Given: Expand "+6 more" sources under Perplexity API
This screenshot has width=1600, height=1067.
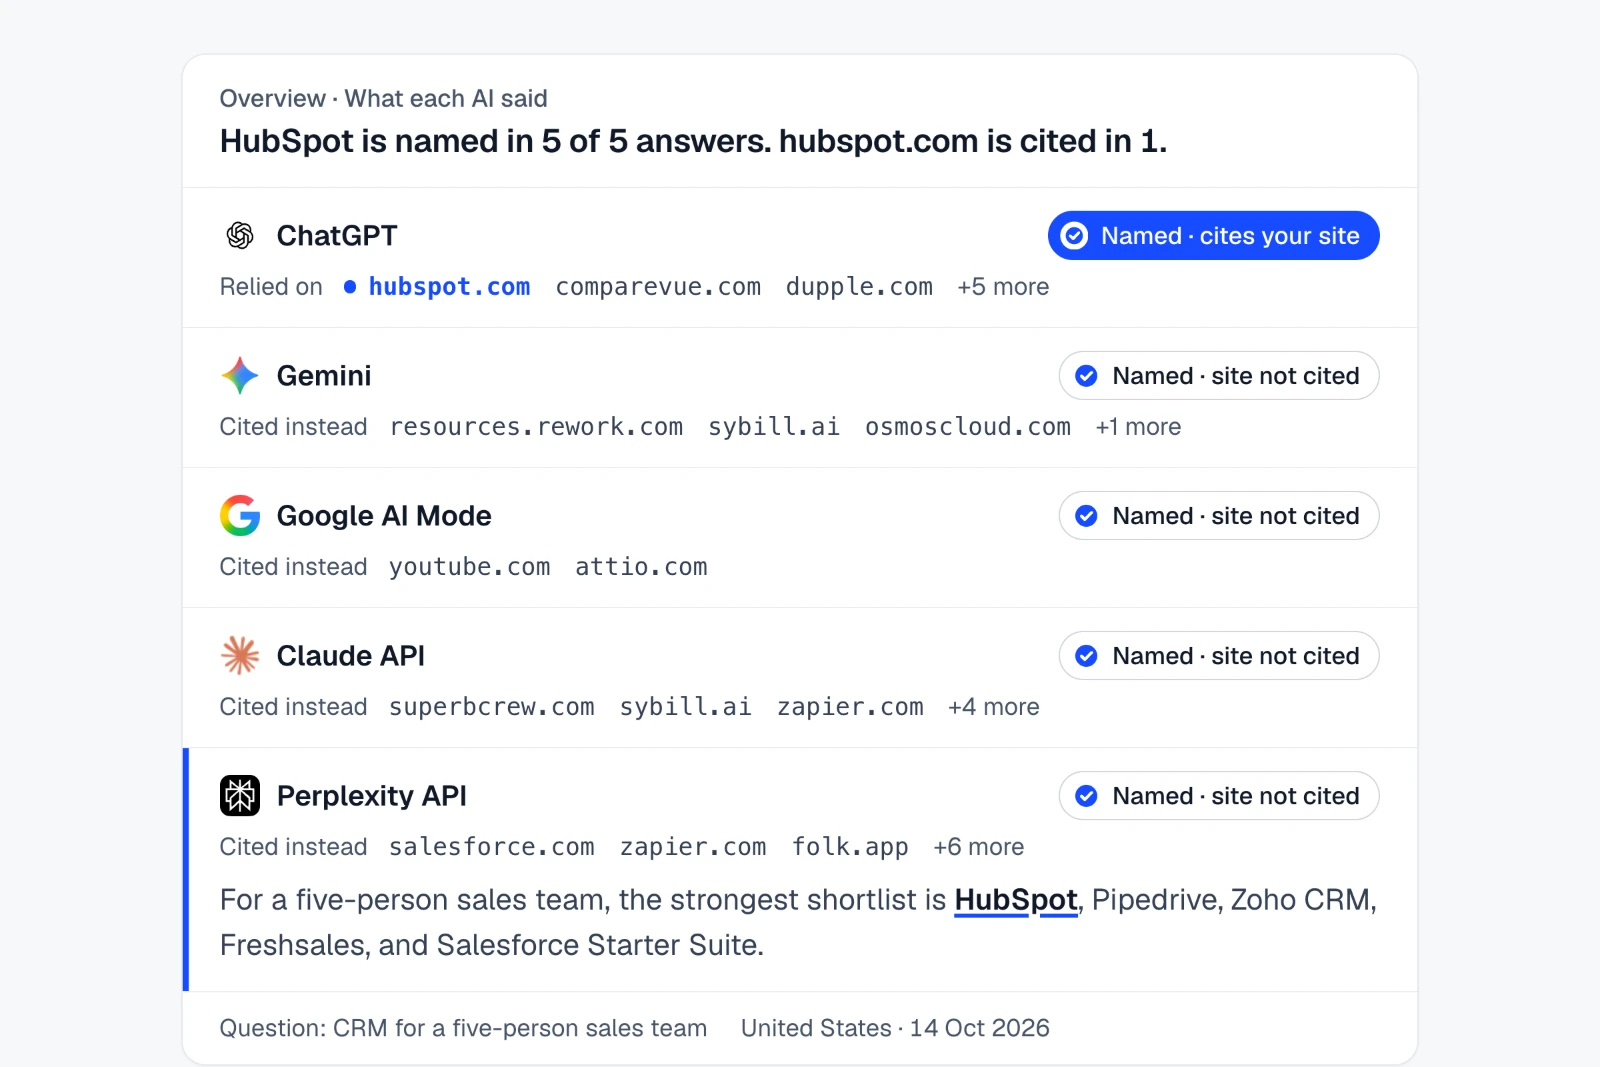Looking at the screenshot, I should [x=979, y=847].
